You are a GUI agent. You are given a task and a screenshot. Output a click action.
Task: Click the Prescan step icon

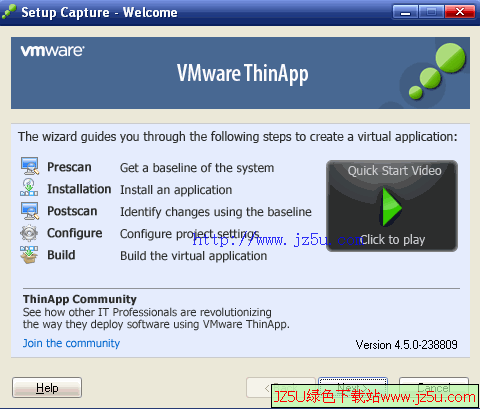click(x=30, y=166)
